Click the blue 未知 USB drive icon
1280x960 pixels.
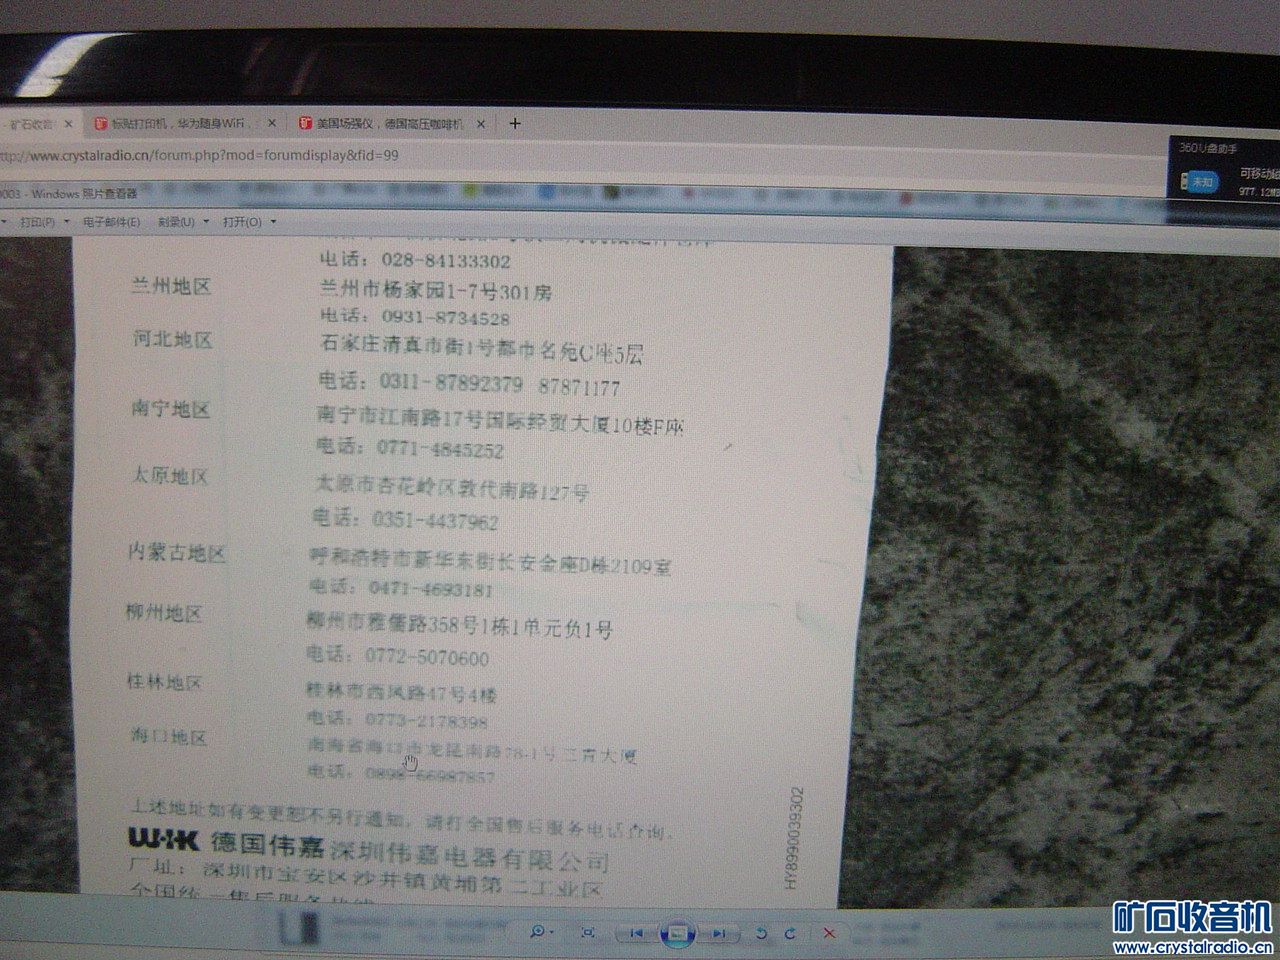(x=1201, y=182)
